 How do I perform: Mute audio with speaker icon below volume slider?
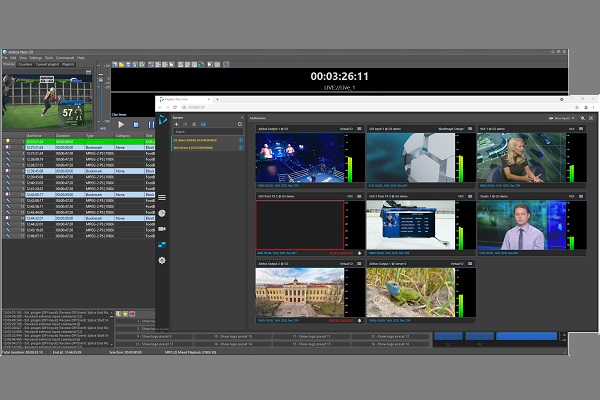coord(103,128)
